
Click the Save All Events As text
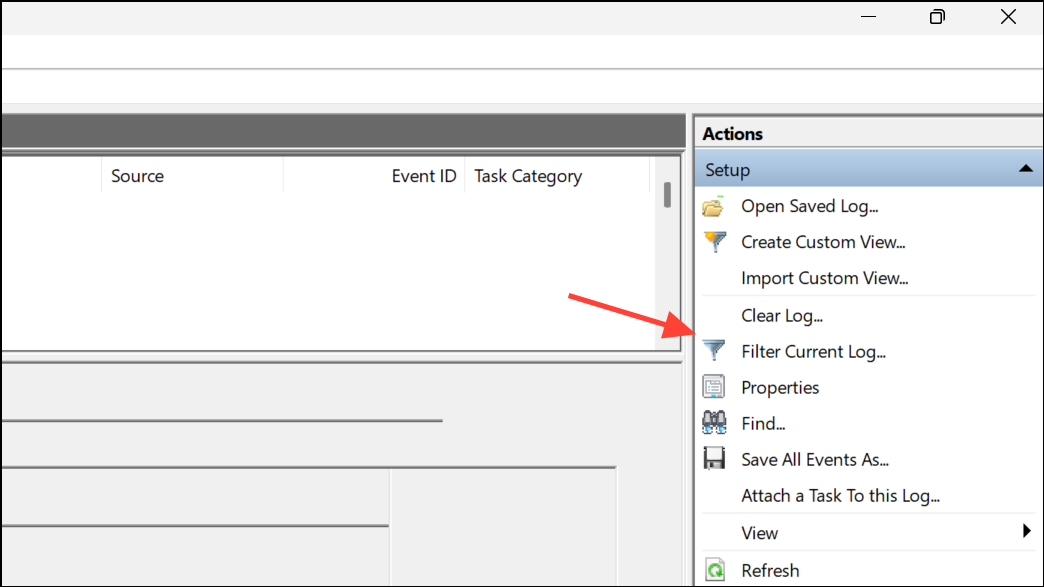pyautogui.click(x=815, y=459)
